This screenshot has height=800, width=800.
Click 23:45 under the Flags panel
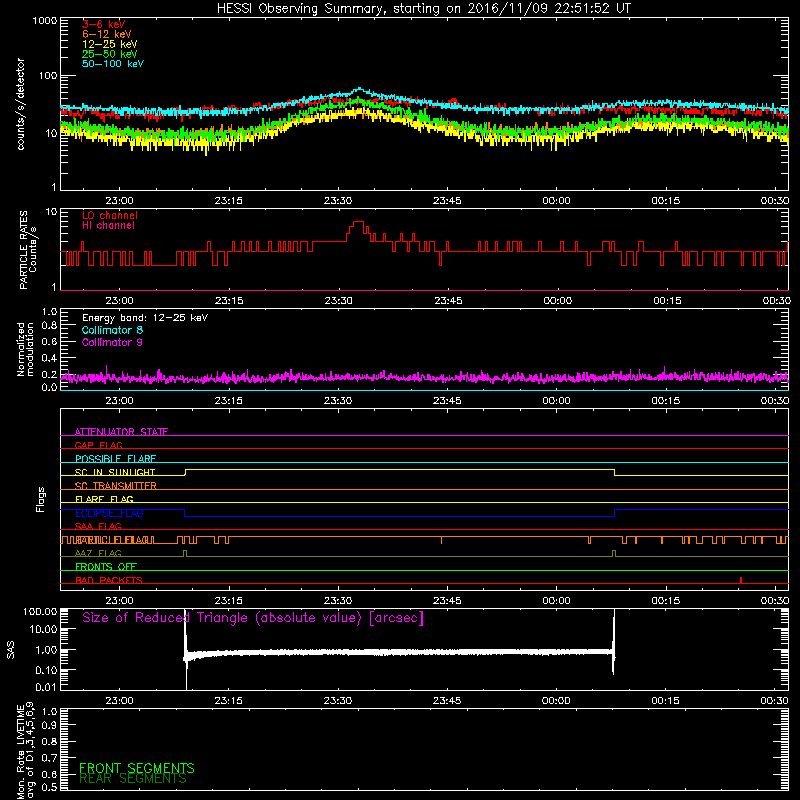click(x=447, y=601)
